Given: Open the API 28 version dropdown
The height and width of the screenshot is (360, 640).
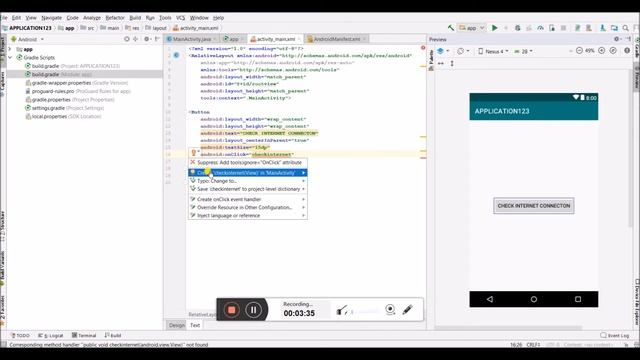Looking at the screenshot, I should coord(524,51).
